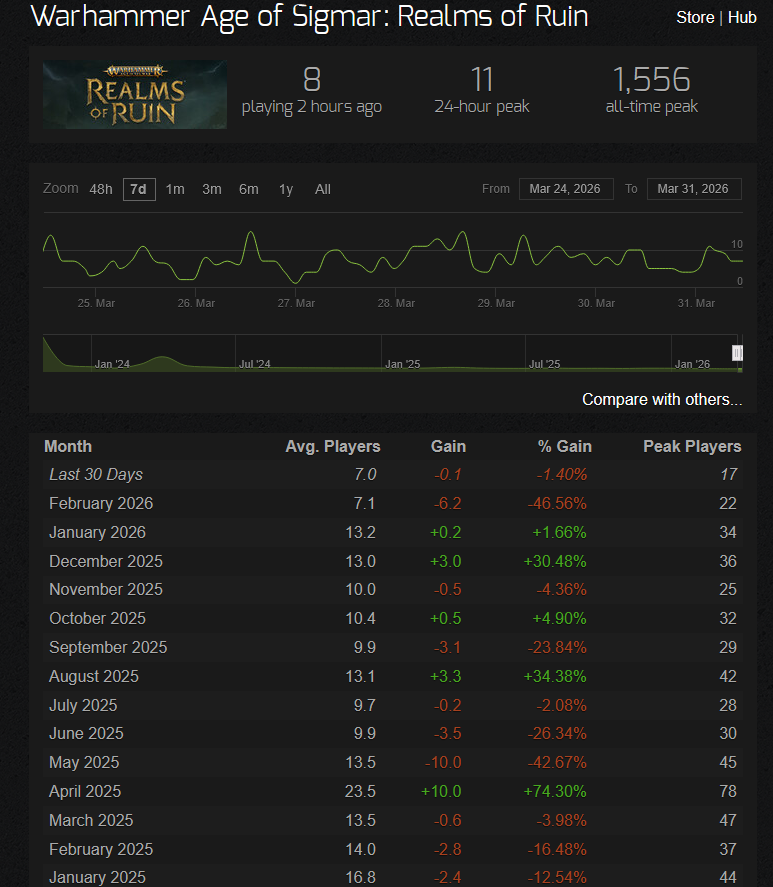The height and width of the screenshot is (887, 773).
Task: Select the 1y zoom option
Action: pyautogui.click(x=286, y=189)
